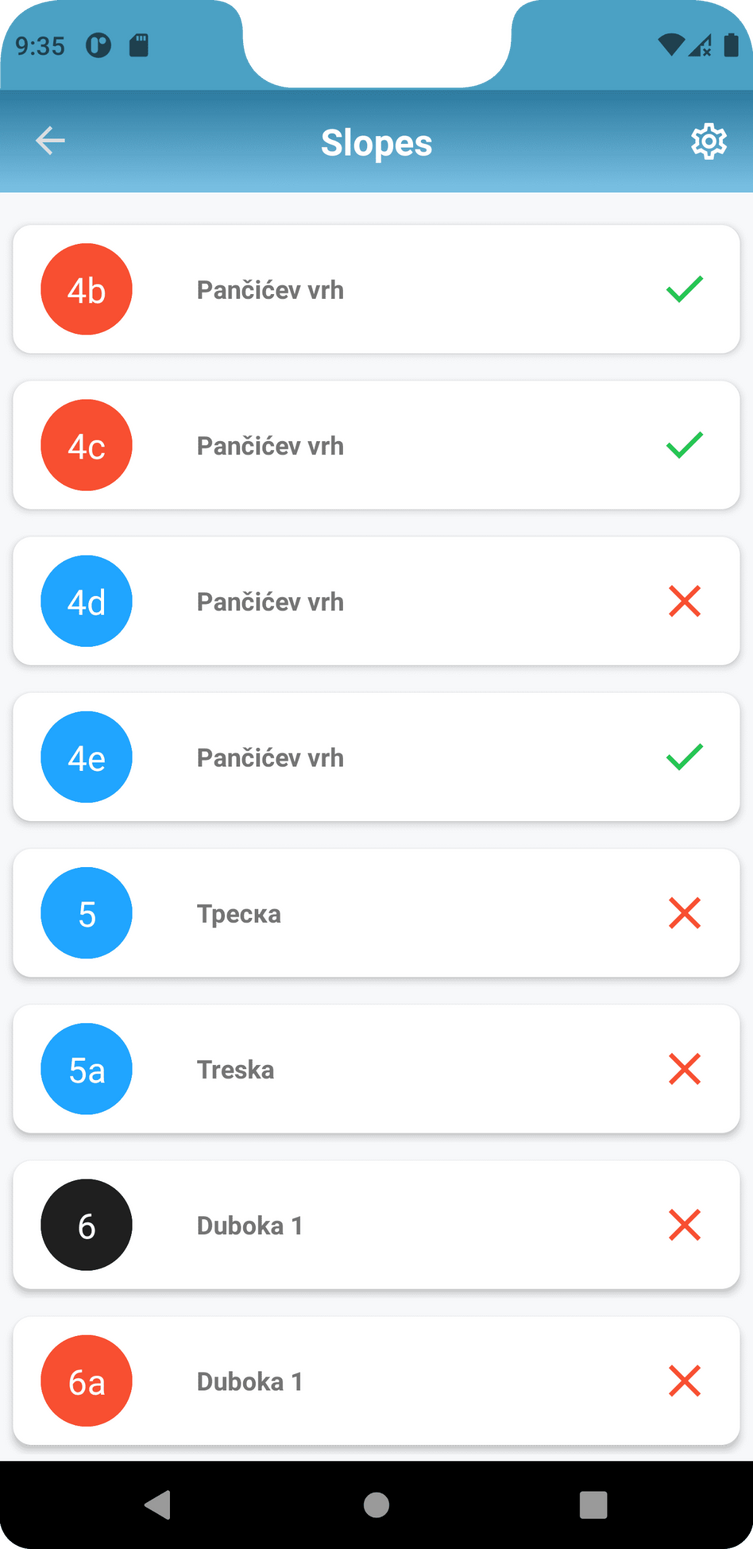Select Duboka 1 name on slope 6a
The width and height of the screenshot is (753, 1549).
tap(249, 1381)
